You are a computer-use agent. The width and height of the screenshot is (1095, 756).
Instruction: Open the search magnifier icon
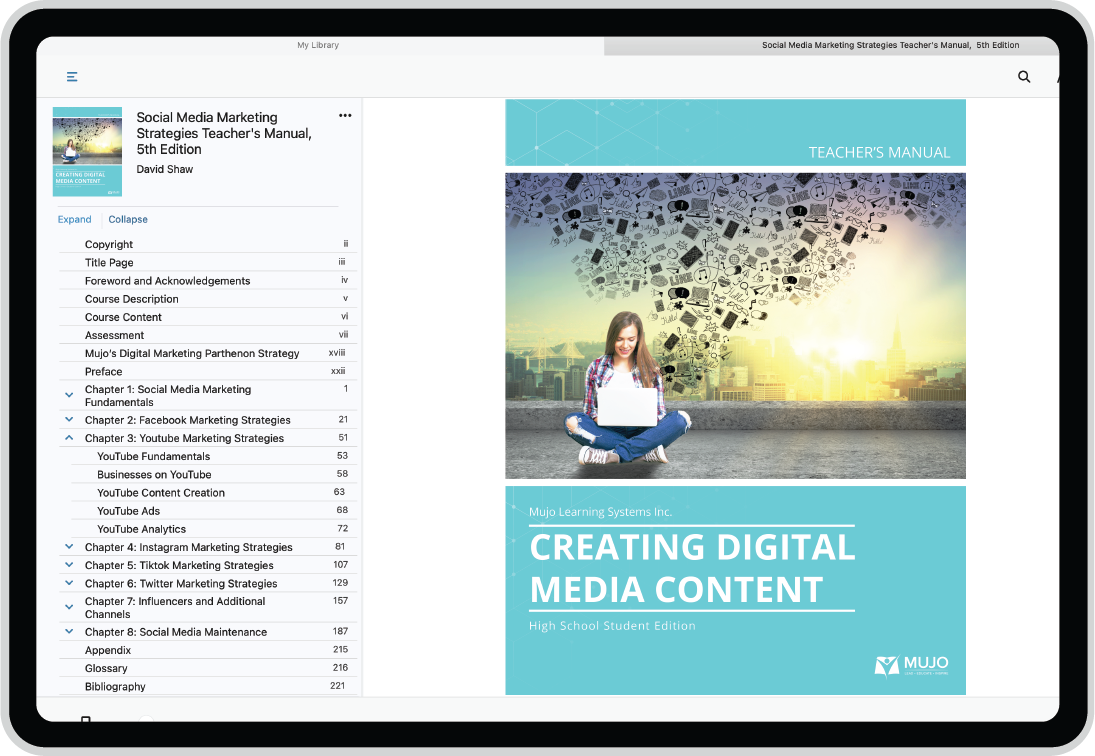(x=1024, y=77)
